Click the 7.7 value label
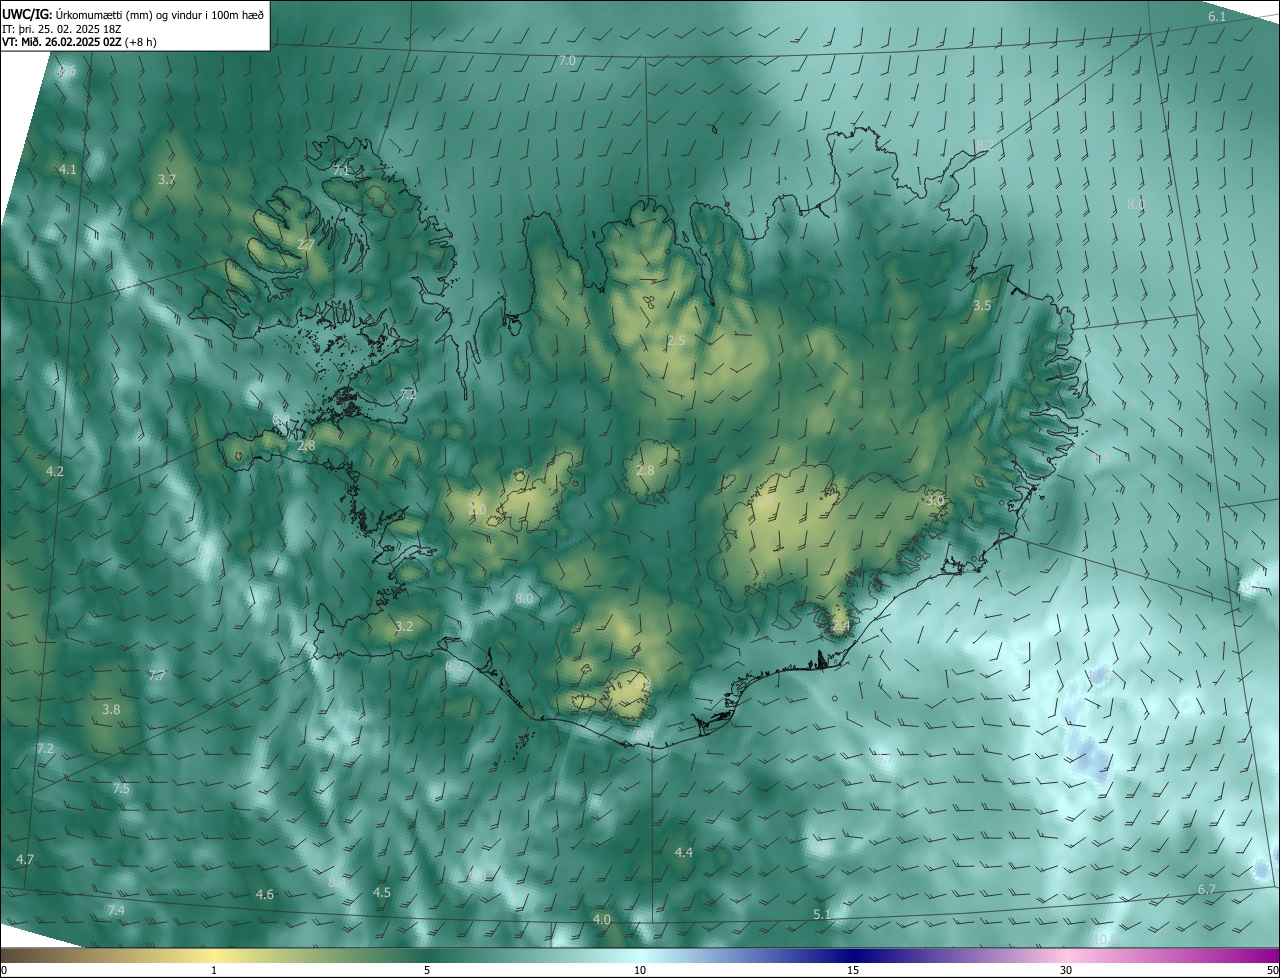Viewport: 1280px width, 978px height. [157, 677]
